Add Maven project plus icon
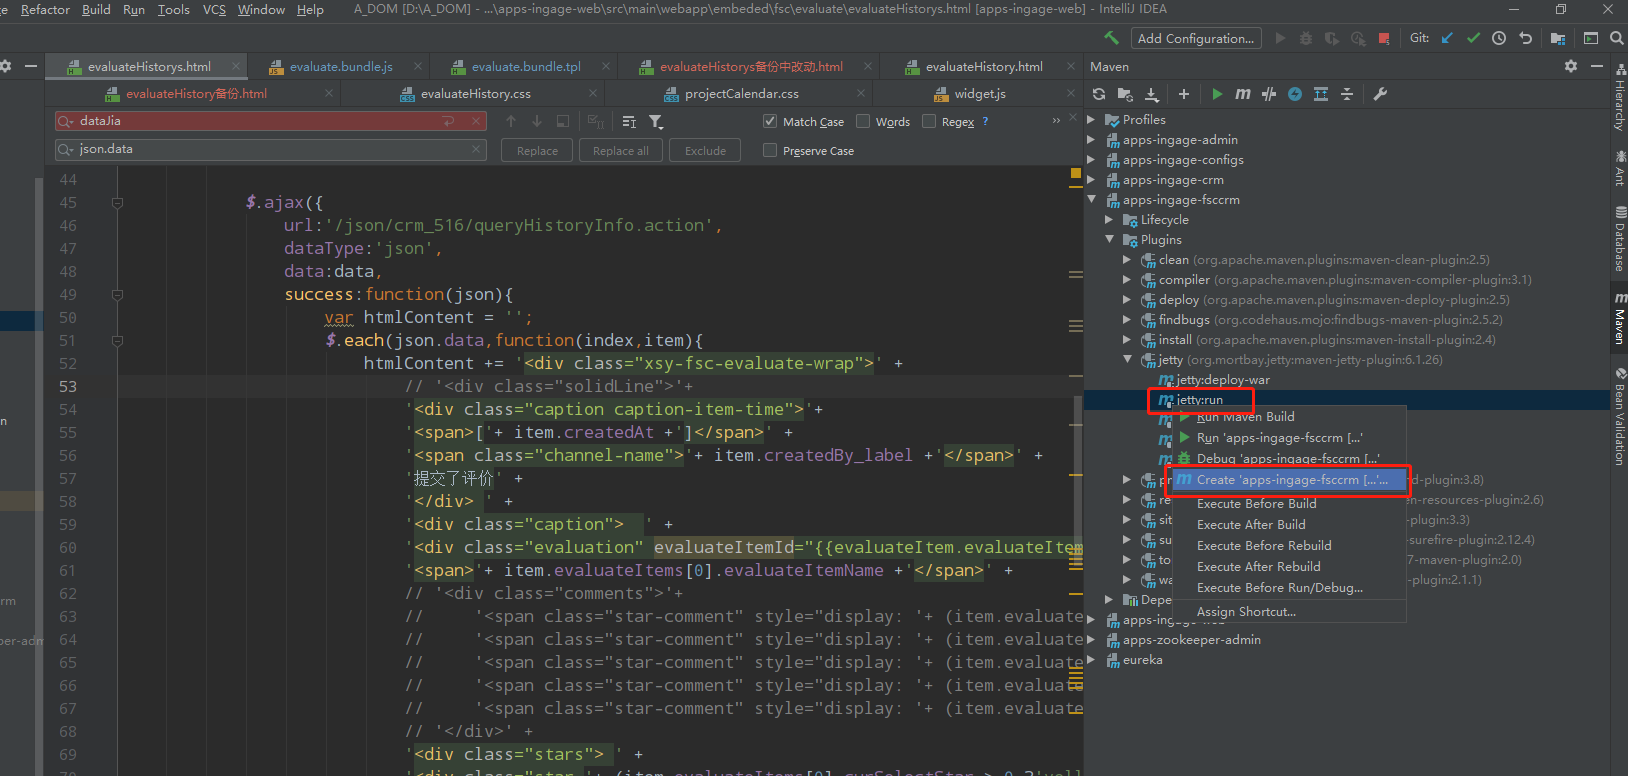 point(1184,94)
